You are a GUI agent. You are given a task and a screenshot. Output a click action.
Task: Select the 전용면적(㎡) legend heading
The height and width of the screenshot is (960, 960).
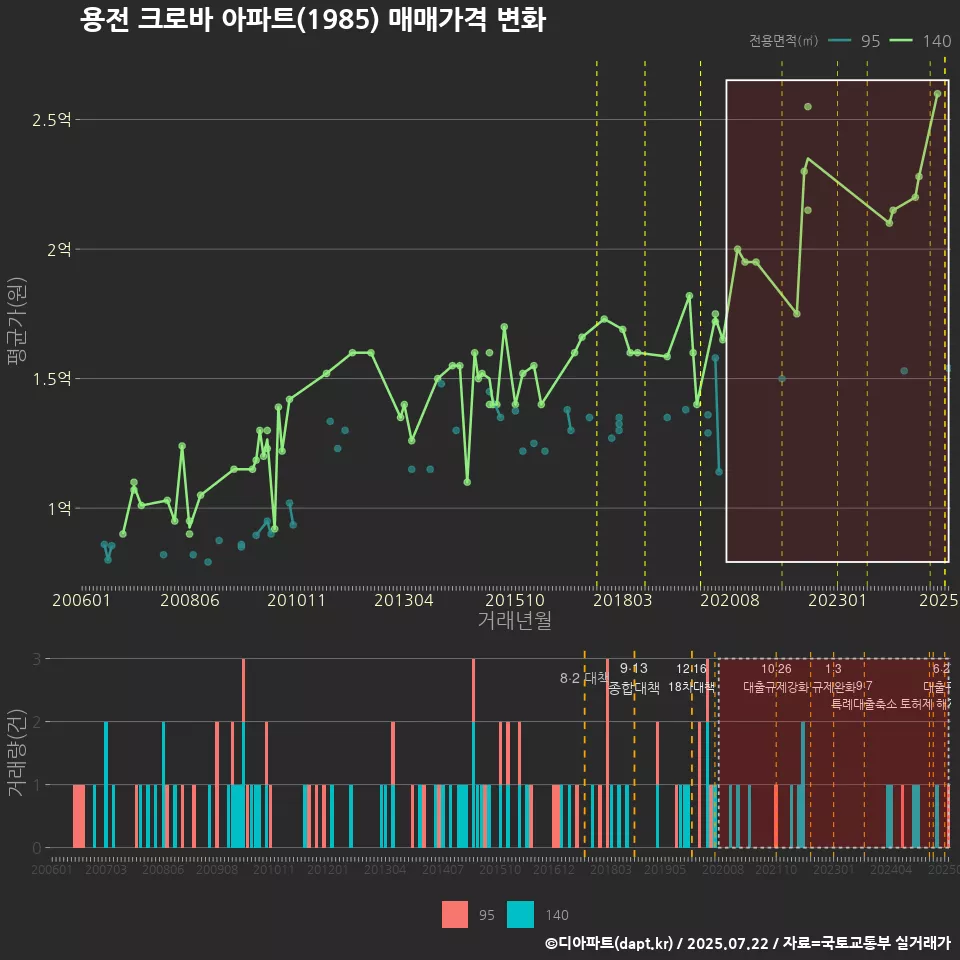pyautogui.click(x=783, y=41)
